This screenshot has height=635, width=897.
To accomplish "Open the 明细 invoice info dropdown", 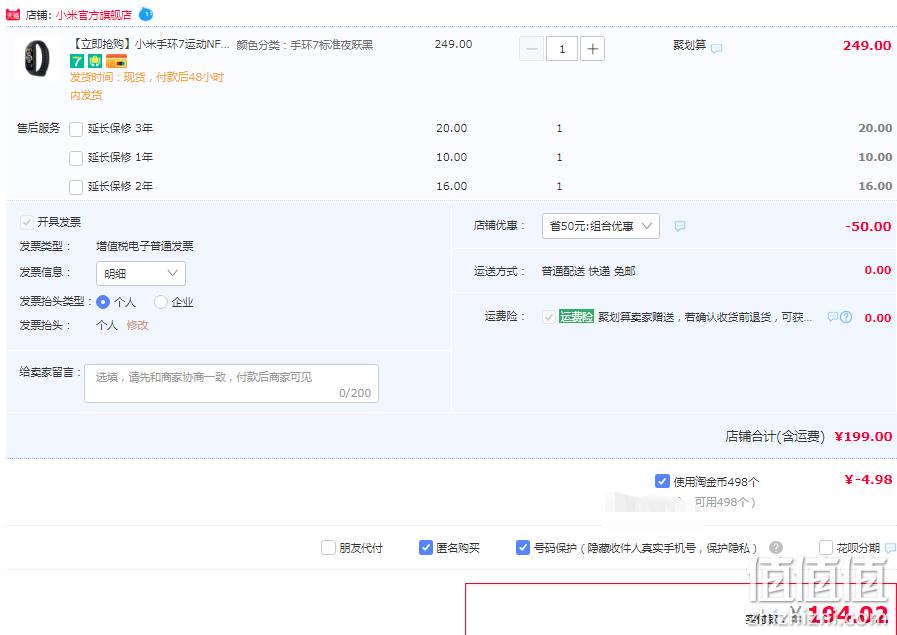I will pos(141,273).
